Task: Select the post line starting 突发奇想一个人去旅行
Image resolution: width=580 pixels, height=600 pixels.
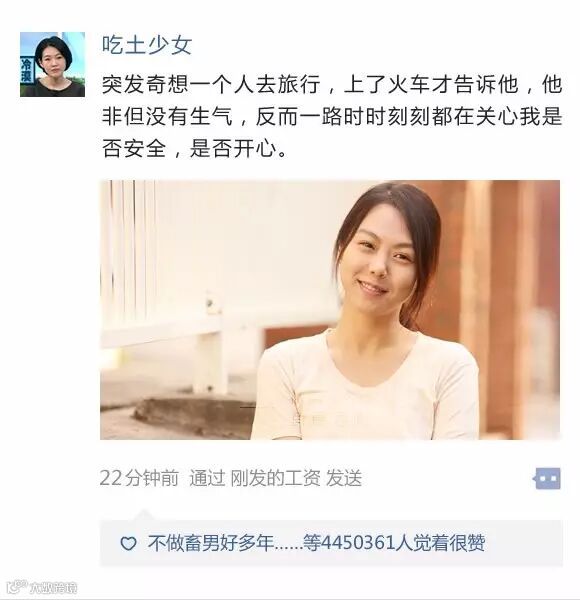Action: pos(332,84)
